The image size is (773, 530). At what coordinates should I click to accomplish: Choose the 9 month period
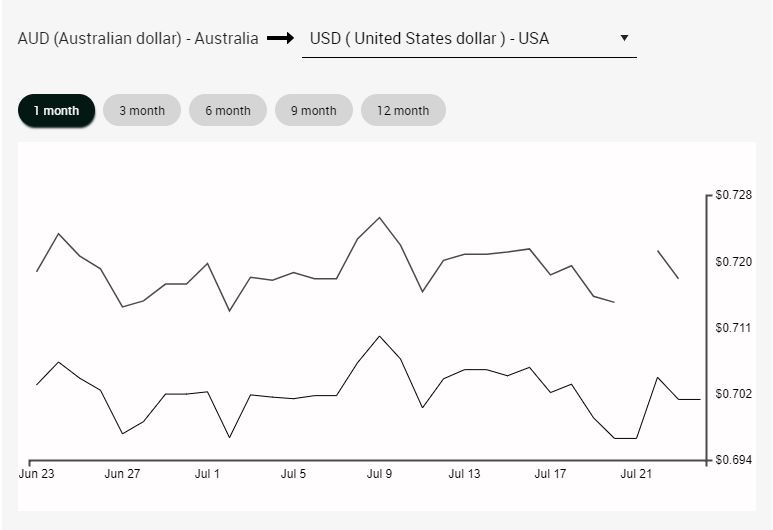[314, 111]
